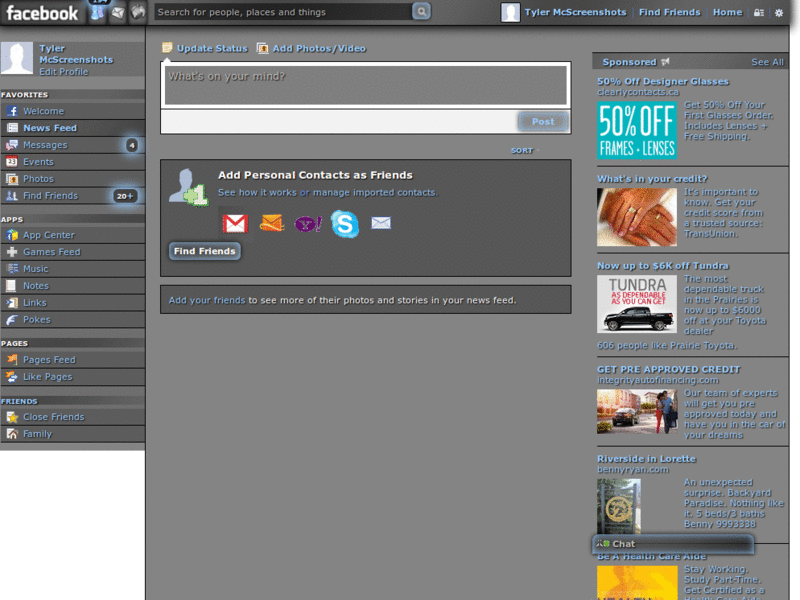Select Update Status tab
The height and width of the screenshot is (600, 800).
[x=205, y=48]
